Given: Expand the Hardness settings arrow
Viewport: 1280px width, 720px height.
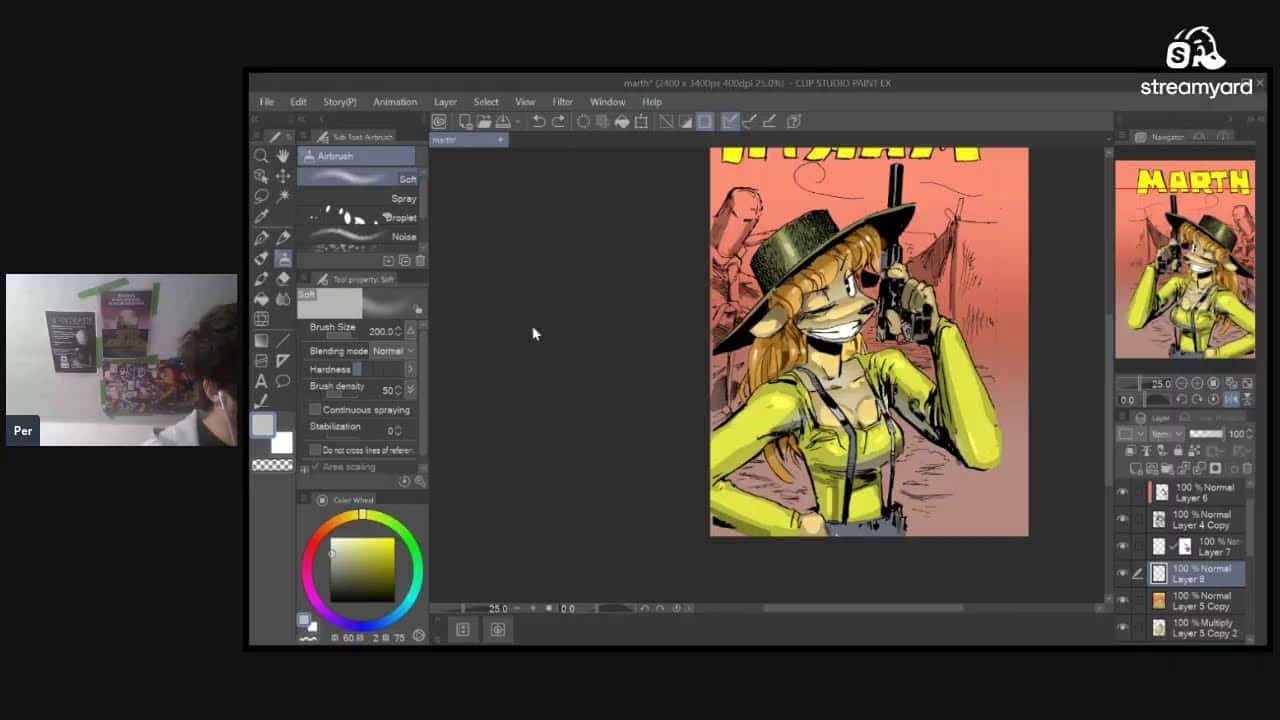Looking at the screenshot, I should (410, 369).
